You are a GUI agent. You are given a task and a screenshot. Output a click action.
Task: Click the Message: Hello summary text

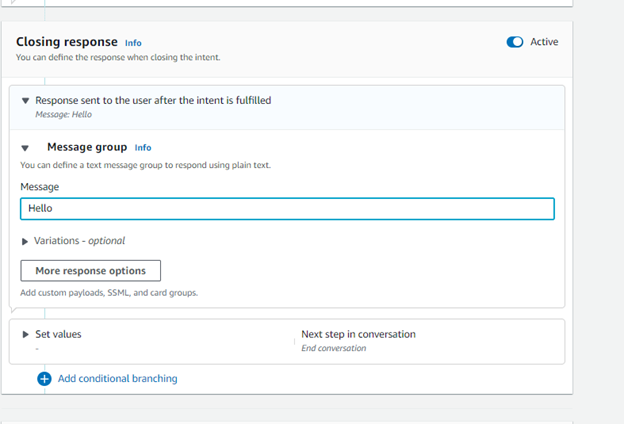64,115
